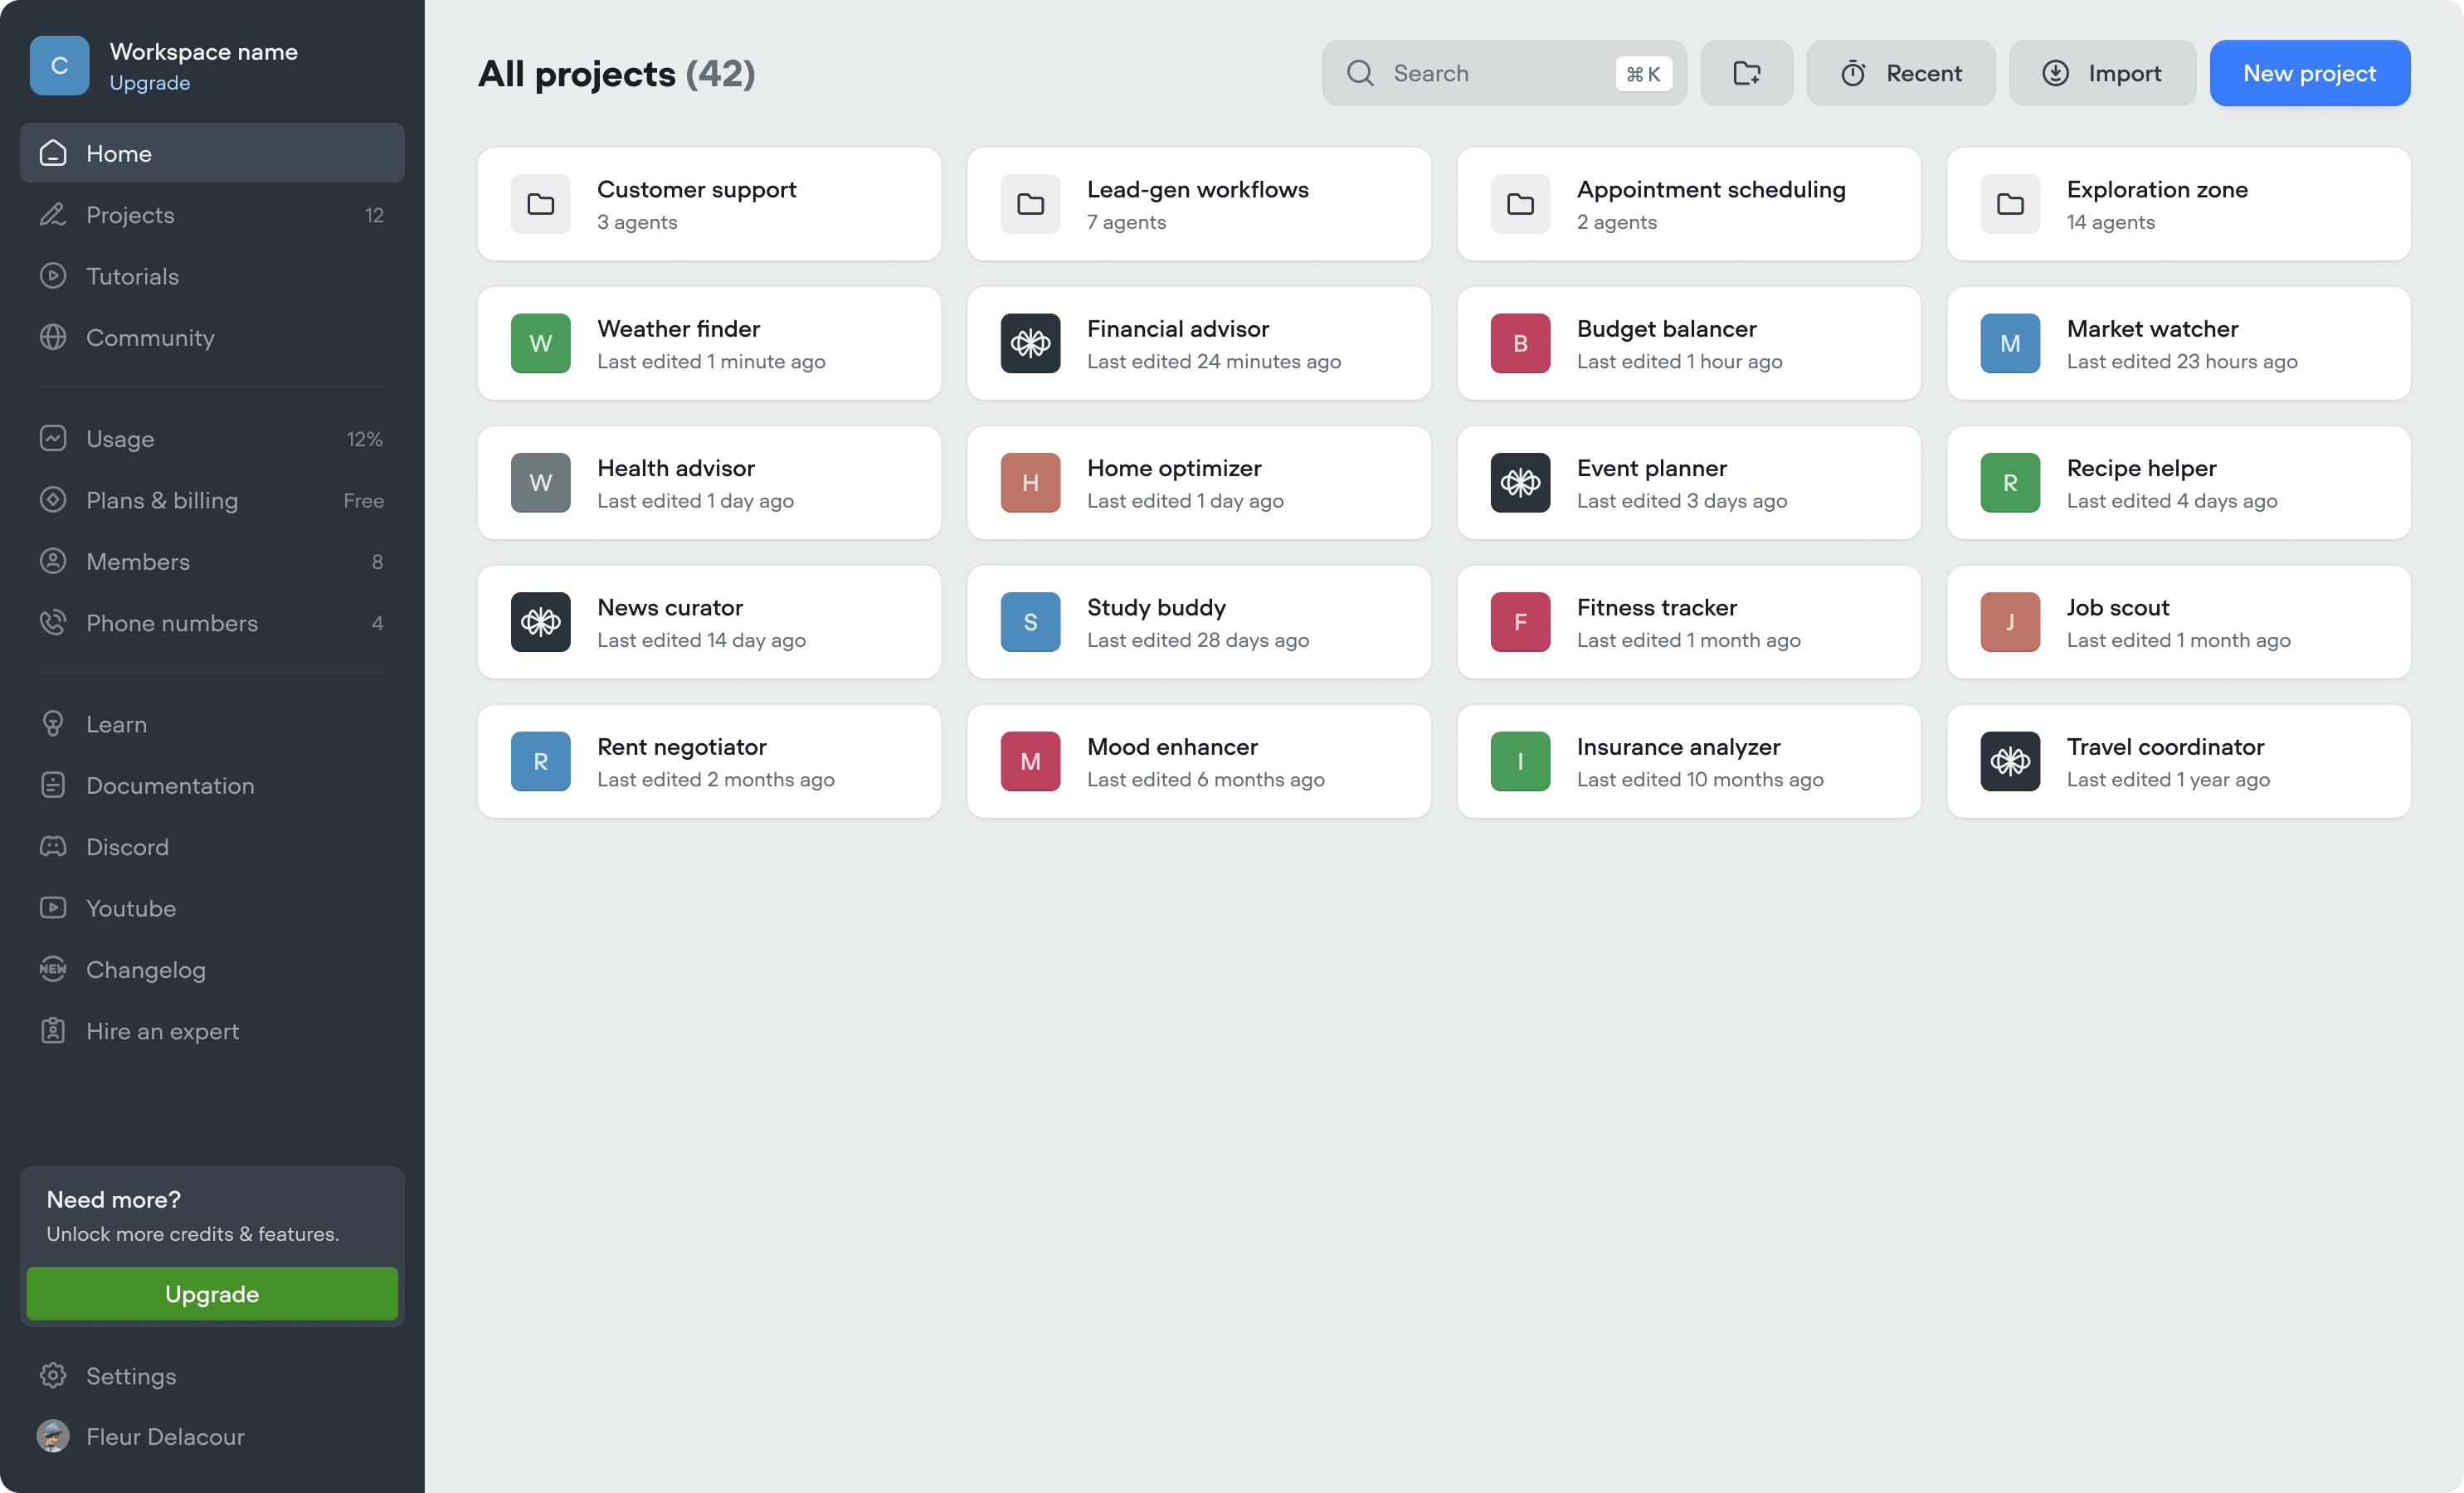This screenshot has height=1493, width=2464.
Task: Click the New project button
Action: (2310, 73)
